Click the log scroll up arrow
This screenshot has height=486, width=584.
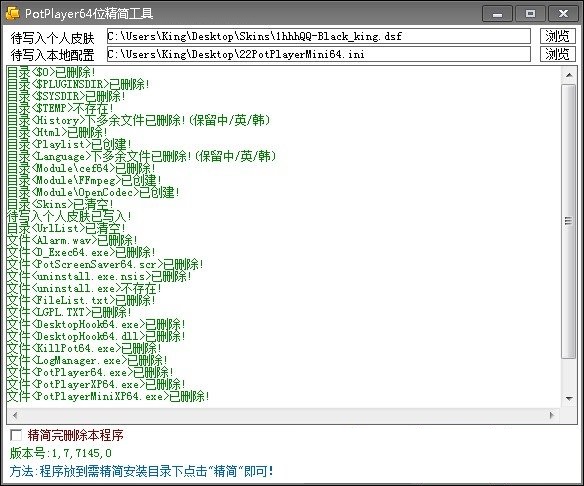coord(569,75)
